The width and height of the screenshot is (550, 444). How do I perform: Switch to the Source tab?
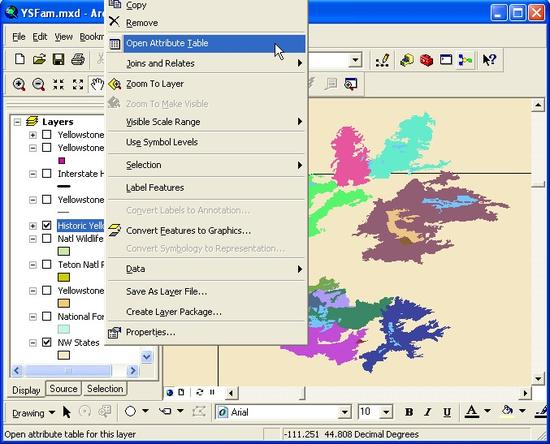[x=63, y=389]
